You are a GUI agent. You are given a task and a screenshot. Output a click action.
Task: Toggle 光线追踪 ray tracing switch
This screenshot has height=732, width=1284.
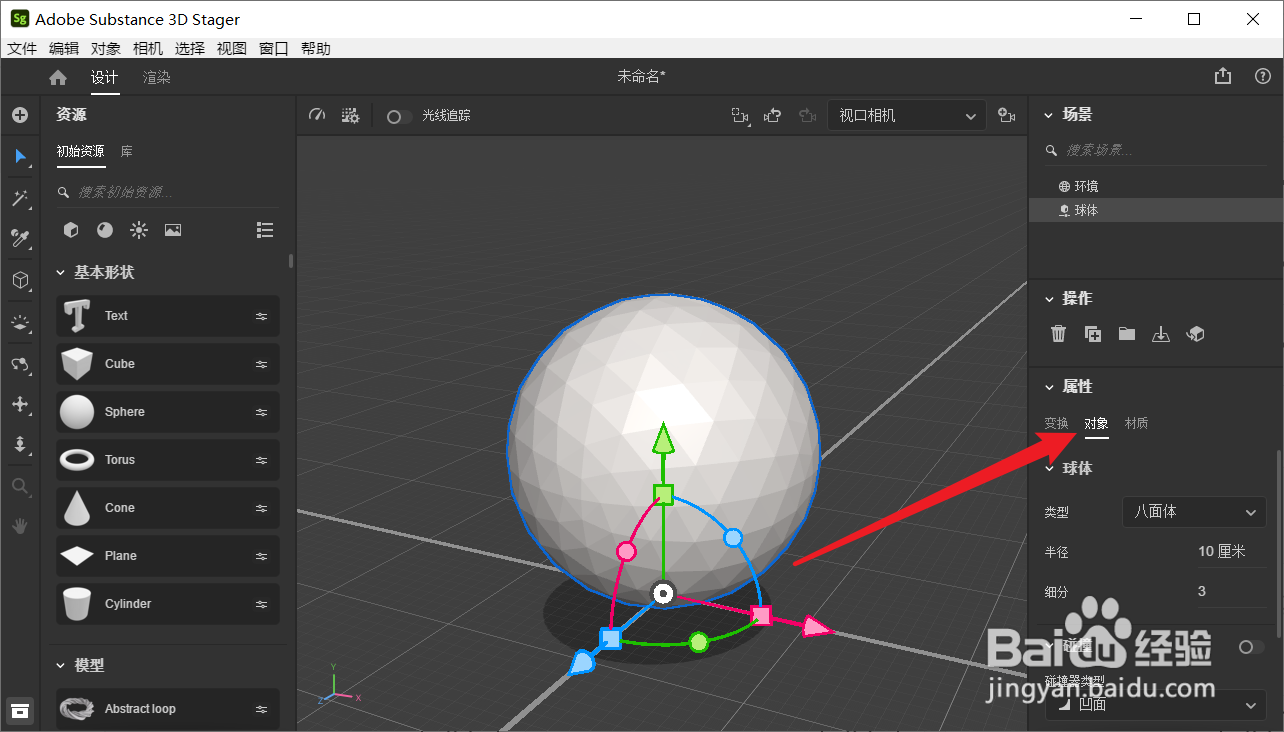[x=399, y=116]
